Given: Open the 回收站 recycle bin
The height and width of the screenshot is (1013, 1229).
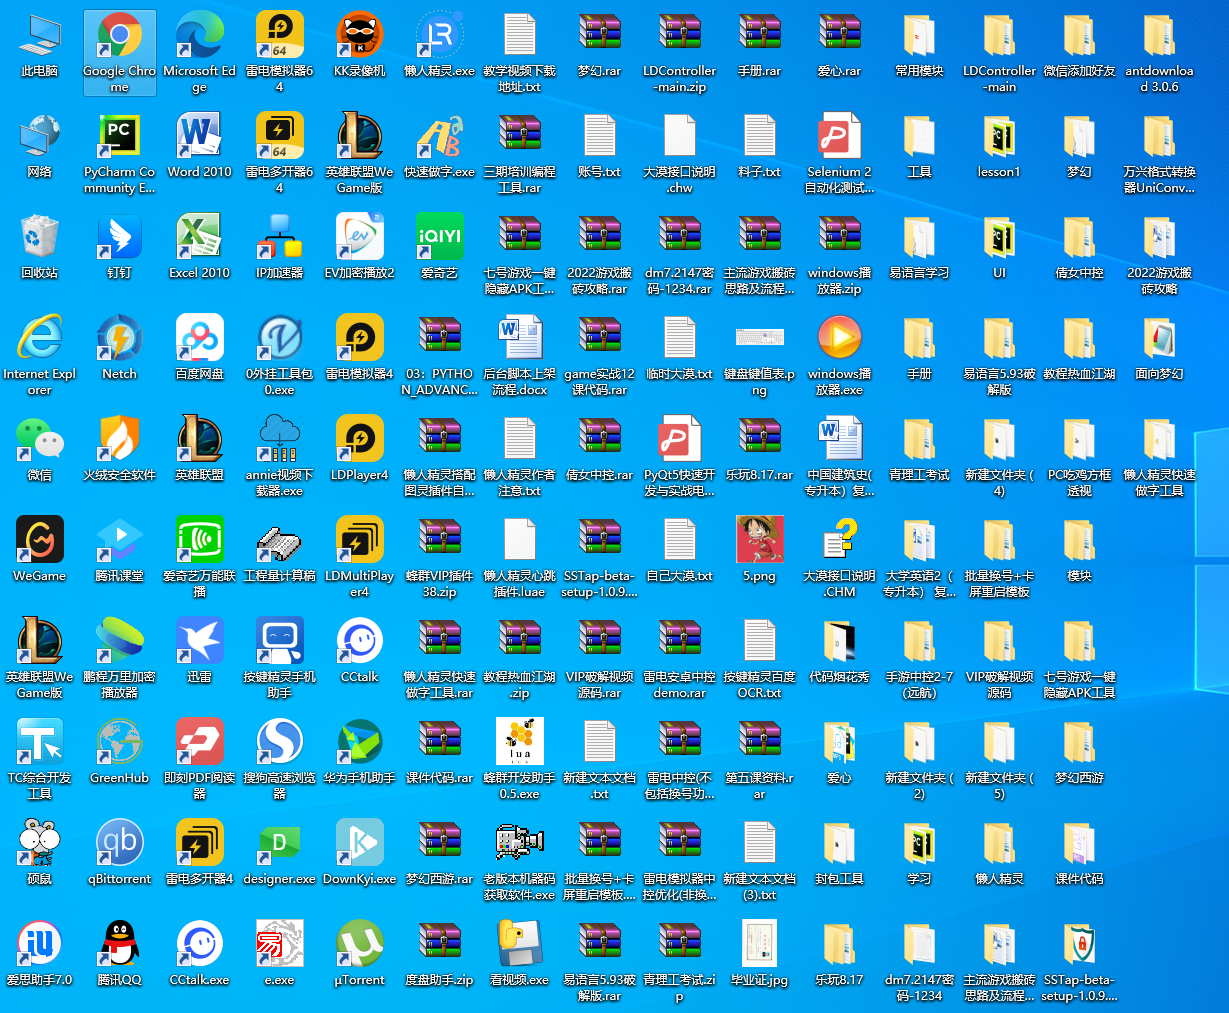Looking at the screenshot, I should point(40,248).
